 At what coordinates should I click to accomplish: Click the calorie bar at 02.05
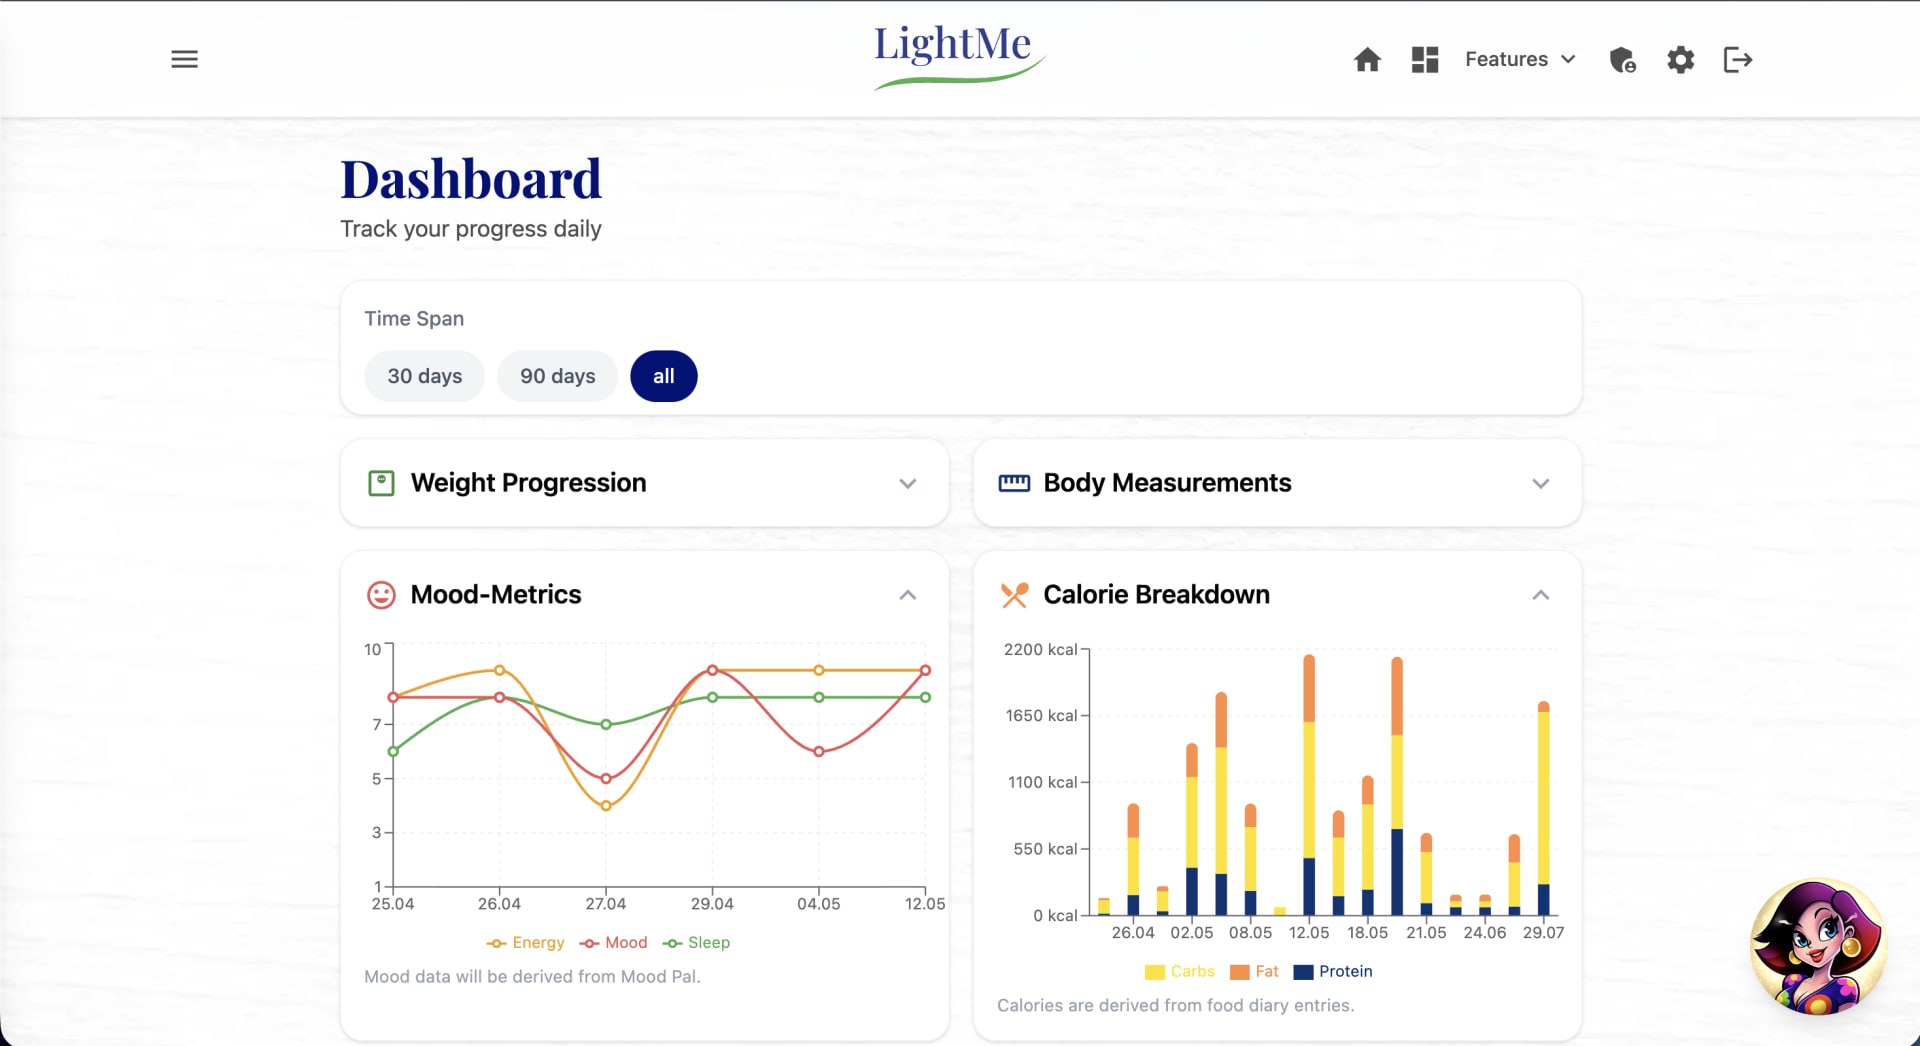[1192, 829]
